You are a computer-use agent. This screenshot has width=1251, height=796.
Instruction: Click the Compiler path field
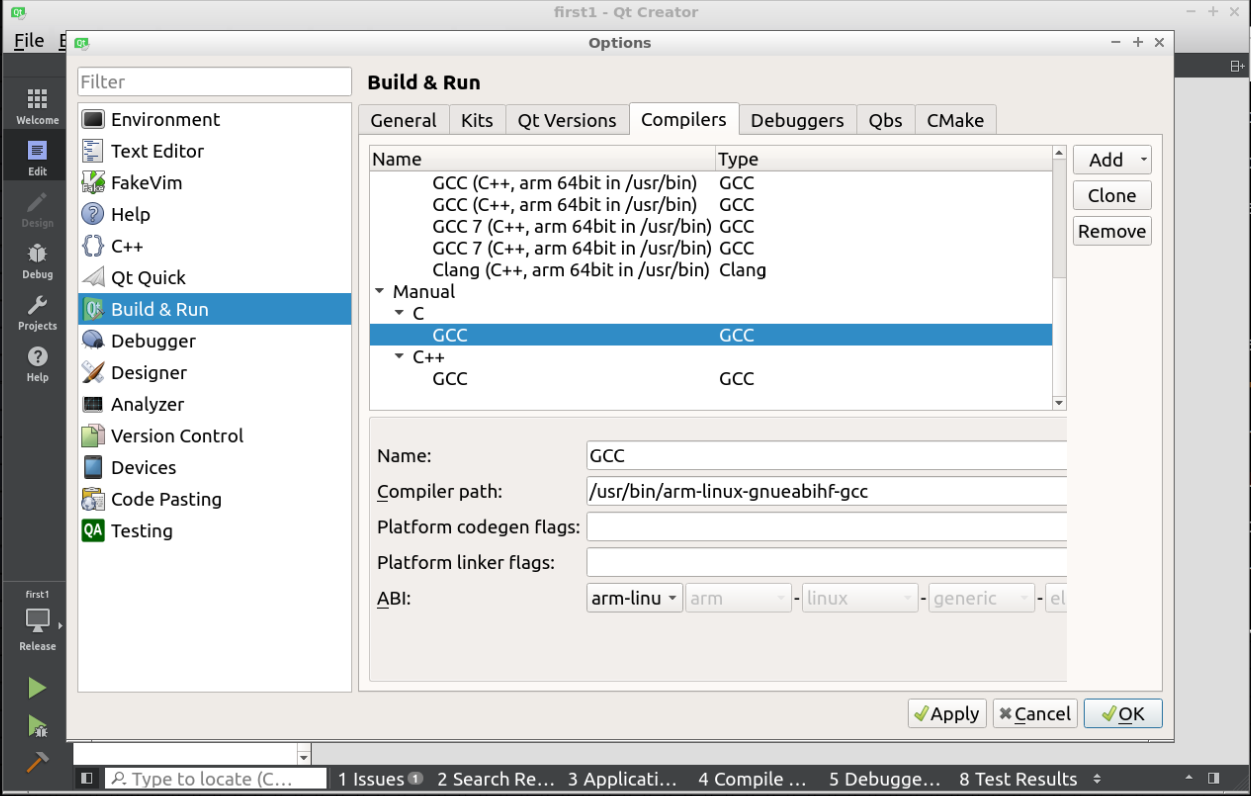tap(827, 491)
